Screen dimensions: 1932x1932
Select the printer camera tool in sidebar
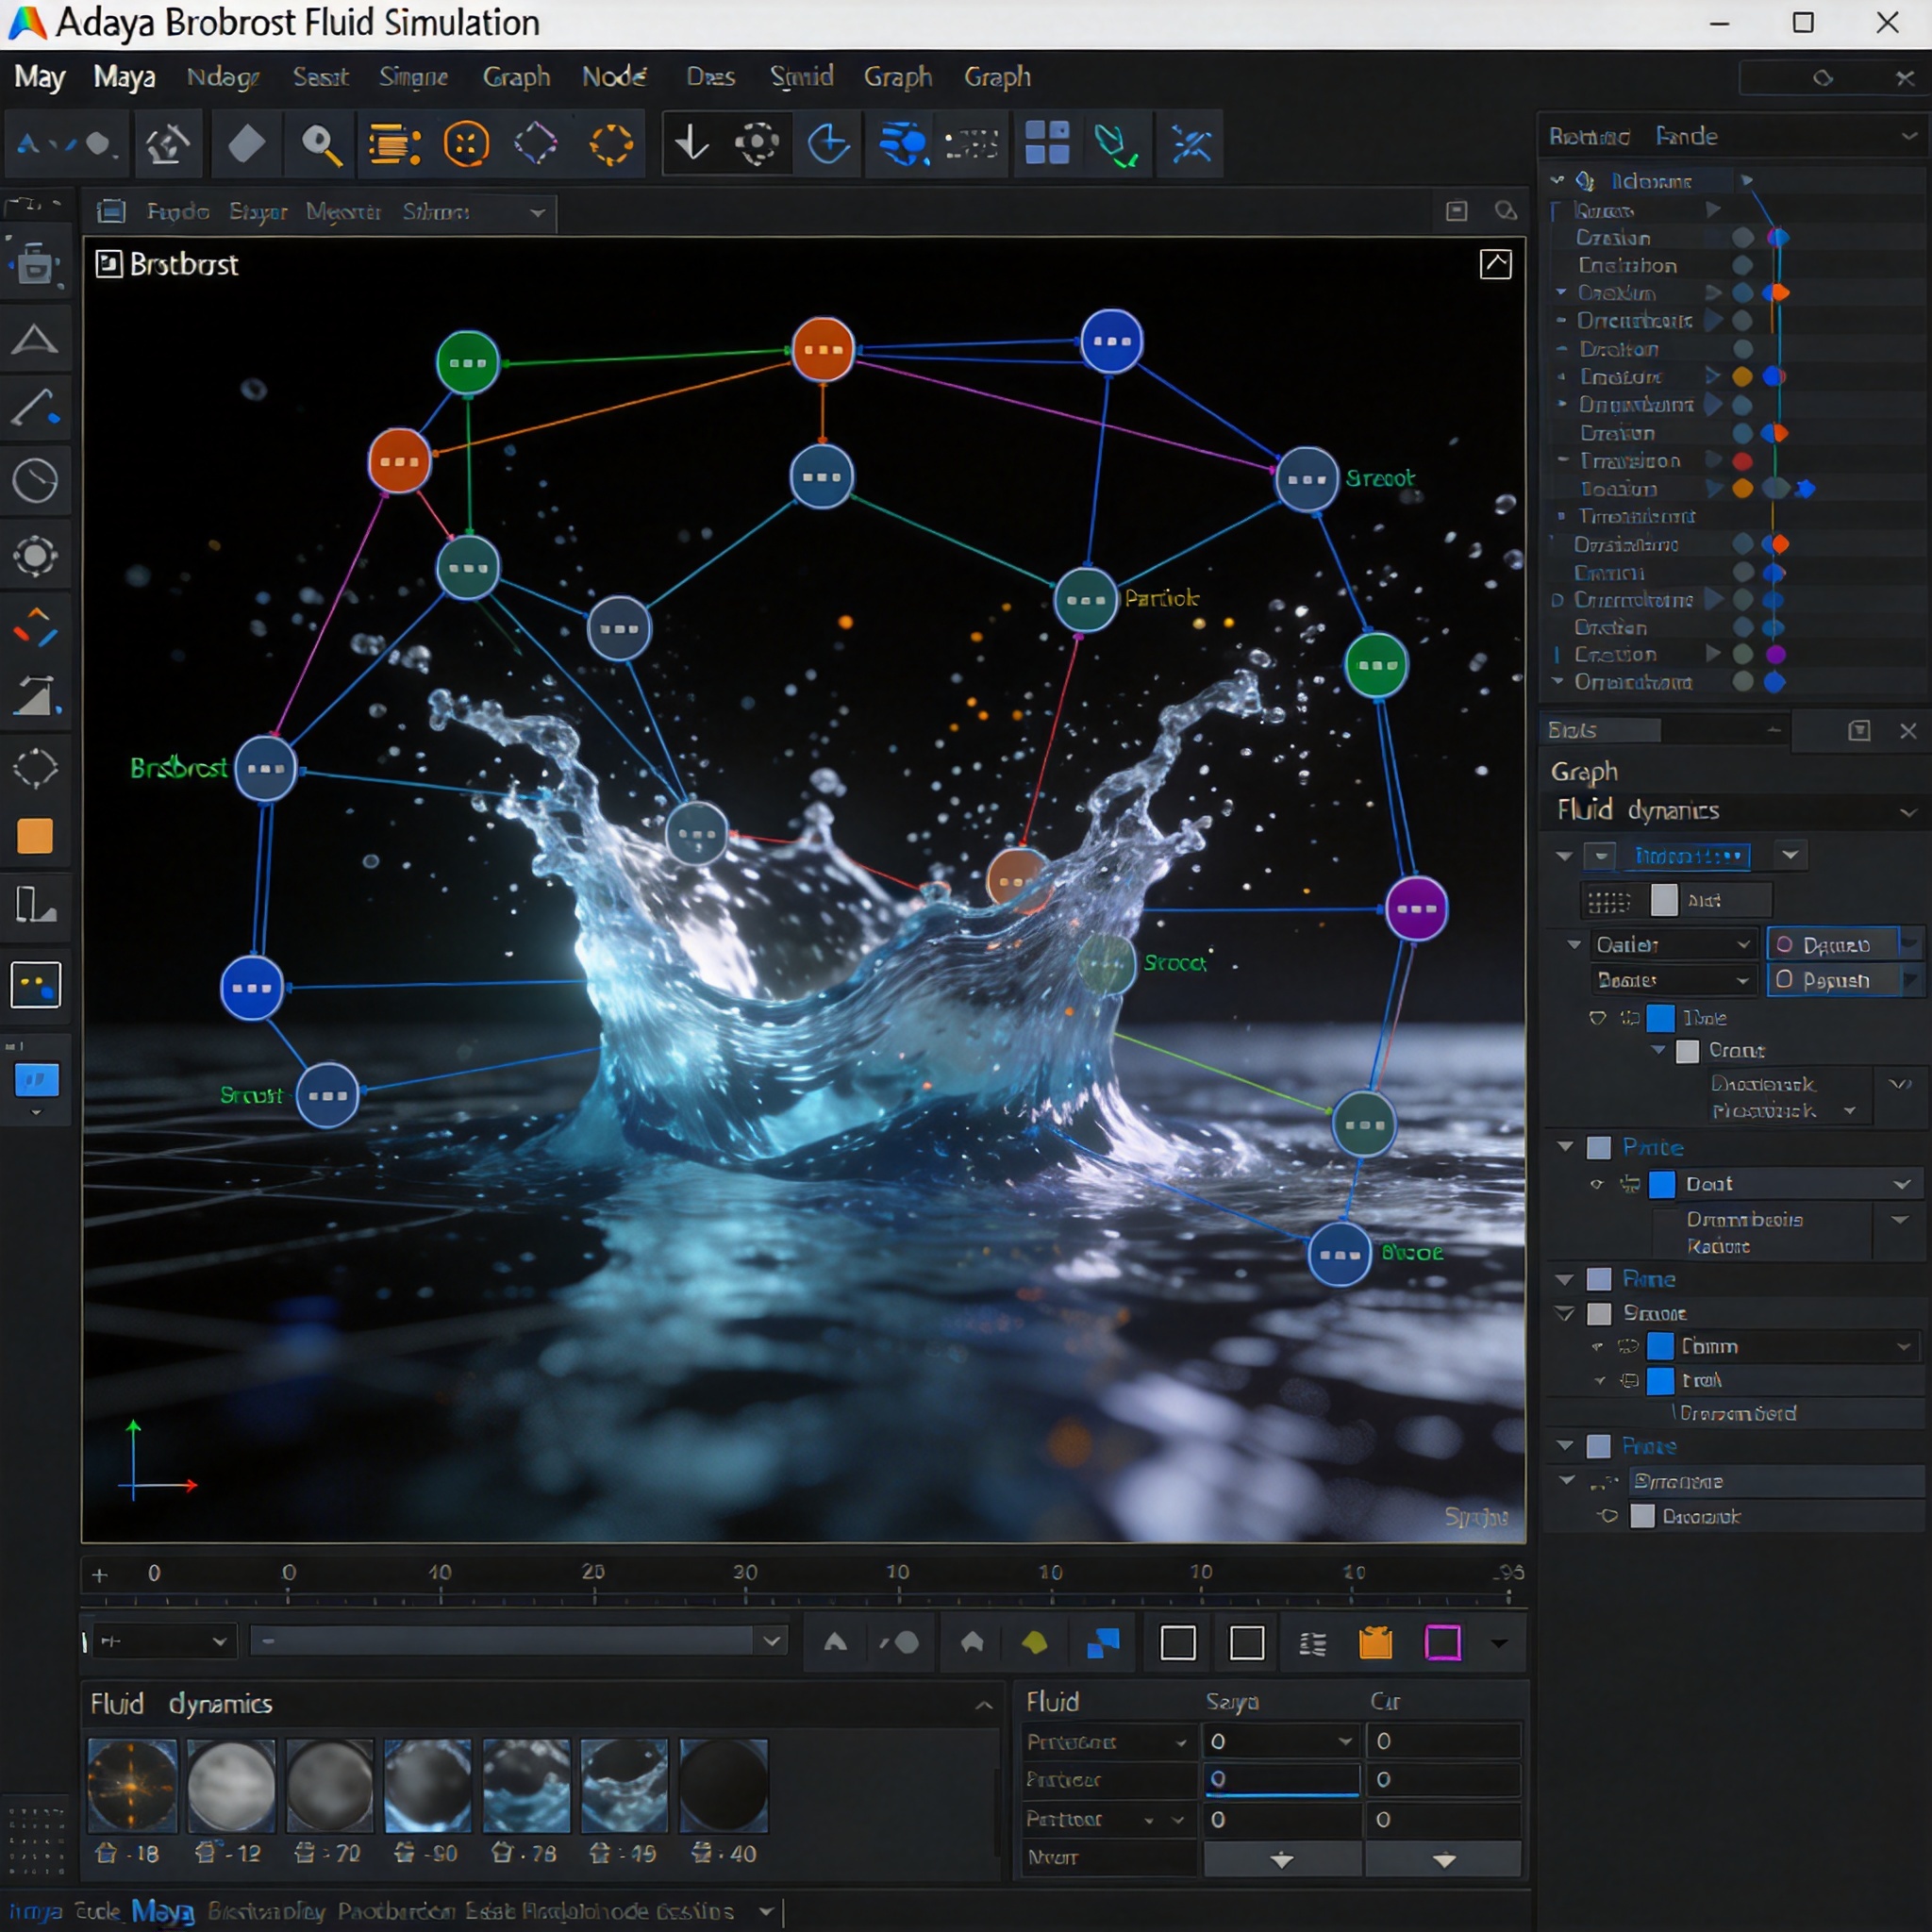click(35, 264)
